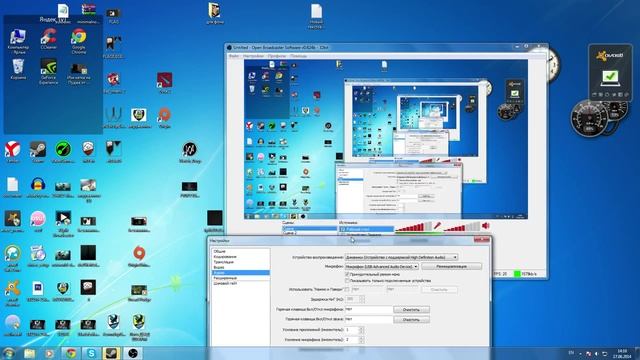This screenshot has width=640, height=360.
Task: Open the GeForce Experience shortcut
Action: tap(49, 71)
